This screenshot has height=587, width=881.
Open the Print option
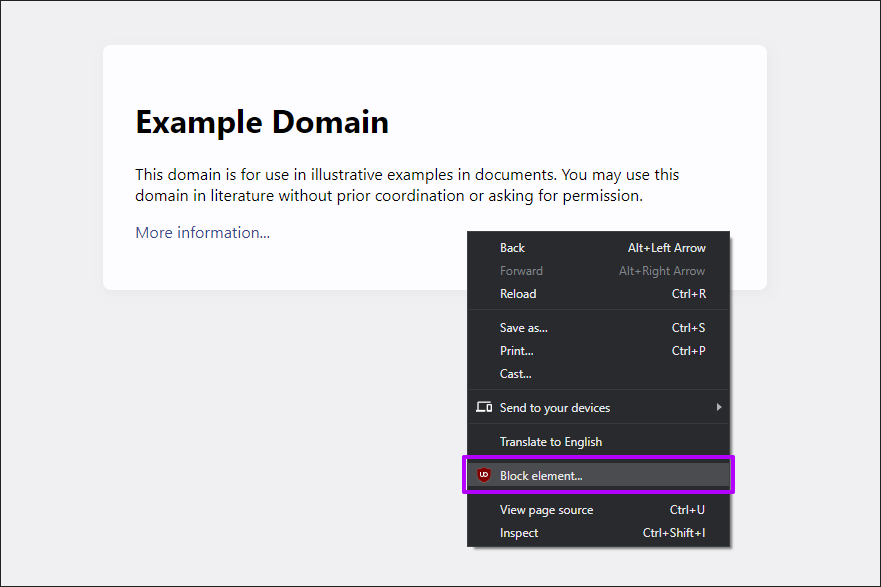516,350
